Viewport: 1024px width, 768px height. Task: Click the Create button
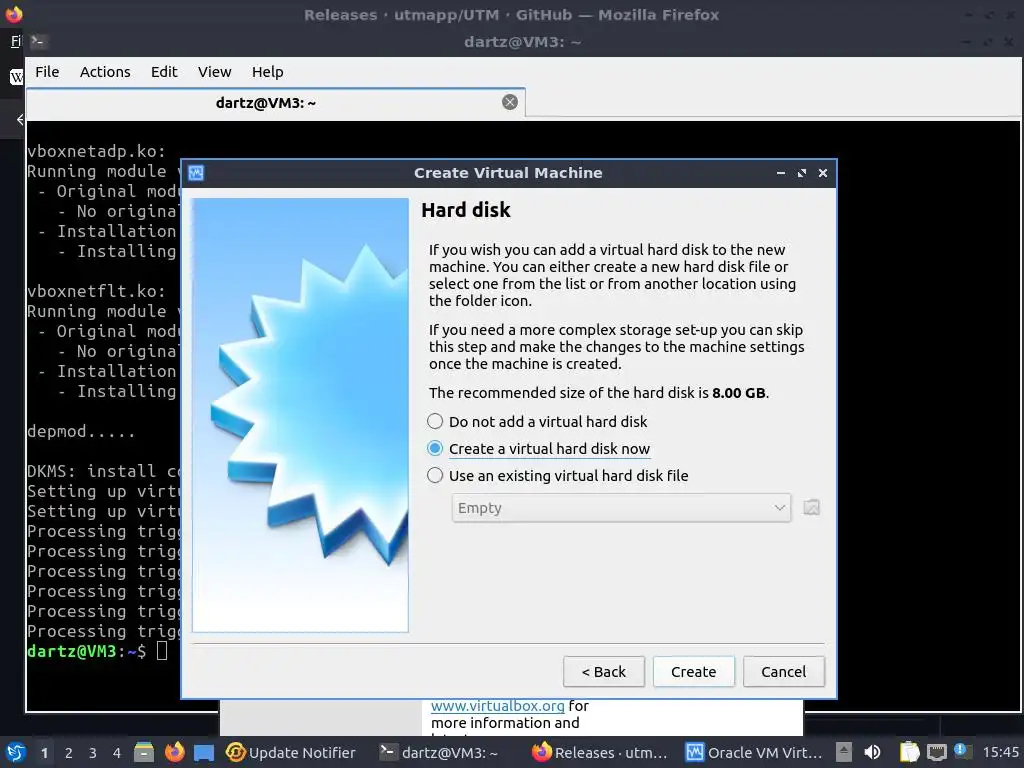[x=694, y=671]
